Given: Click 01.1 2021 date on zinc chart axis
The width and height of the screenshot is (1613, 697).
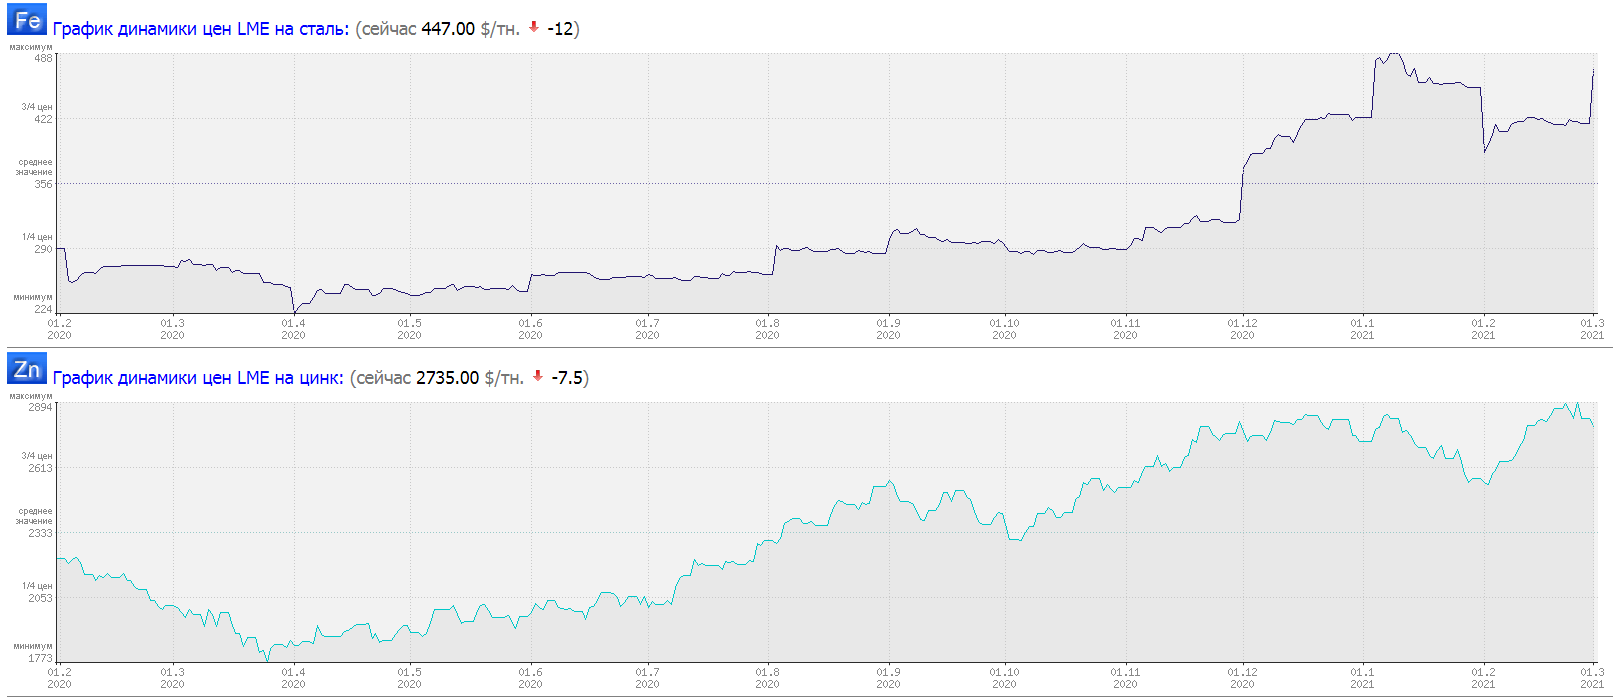Looking at the screenshot, I should click(x=1362, y=678).
